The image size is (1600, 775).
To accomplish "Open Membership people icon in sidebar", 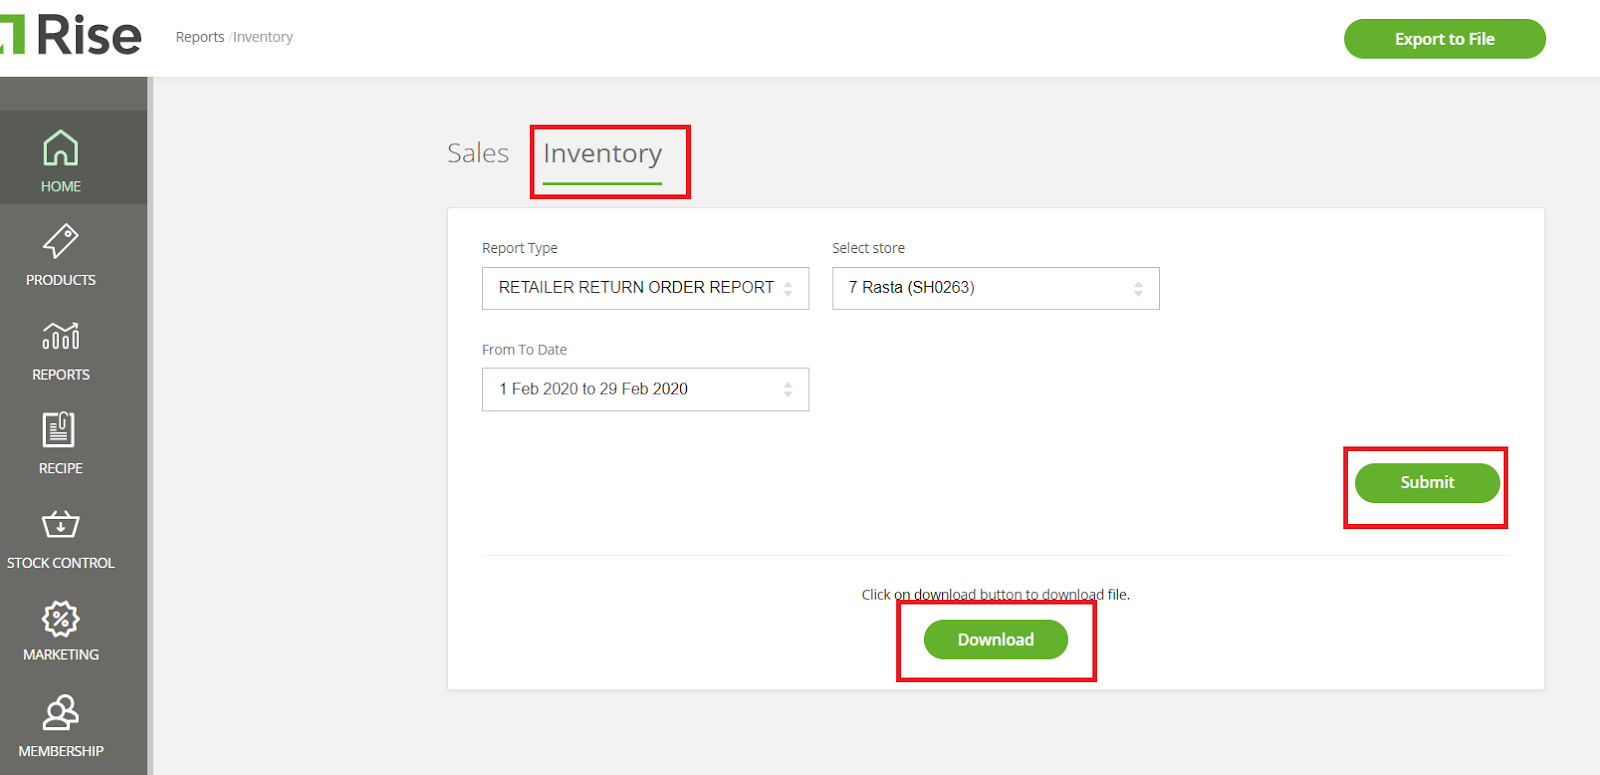I will [x=60, y=713].
